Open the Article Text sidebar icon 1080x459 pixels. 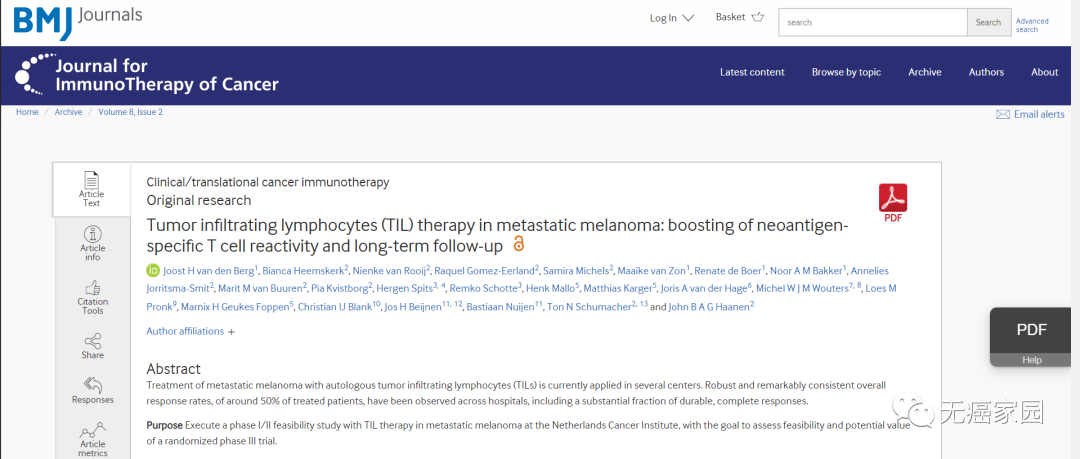pyautogui.click(x=91, y=188)
